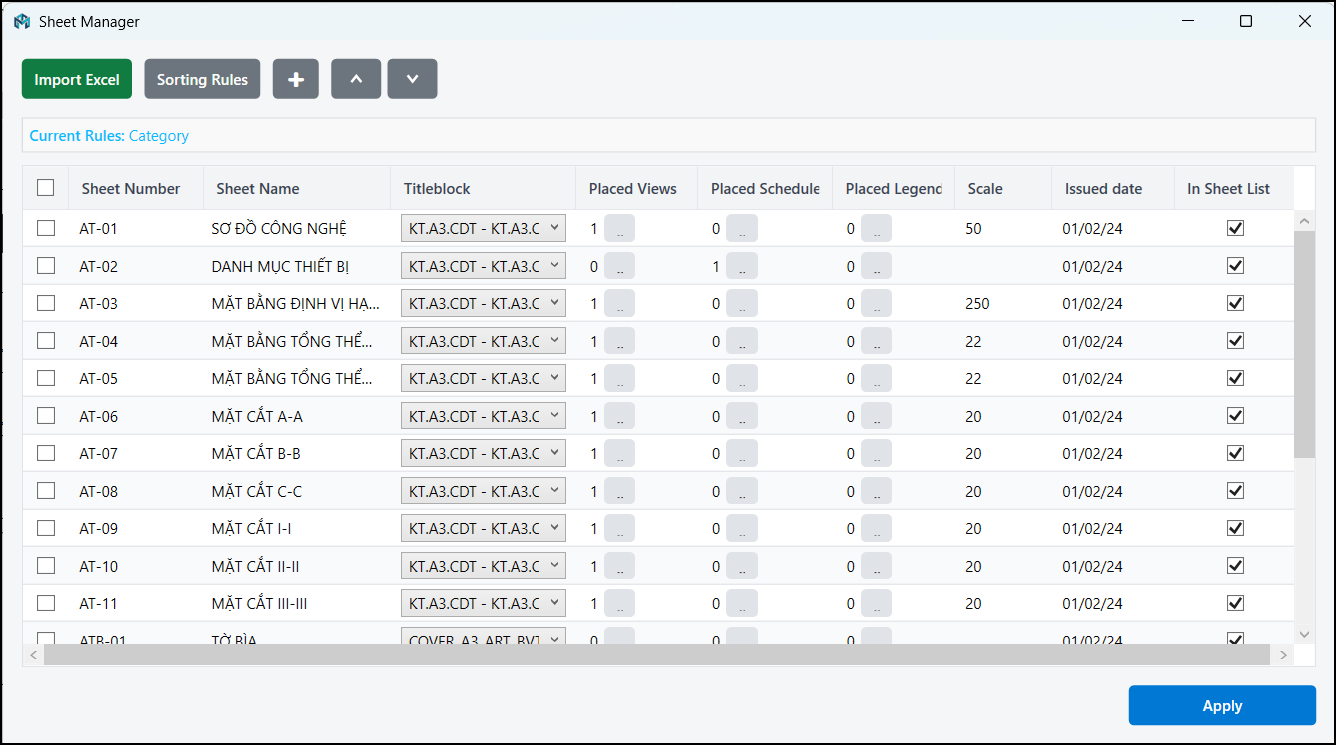Image resolution: width=1336 pixels, height=745 pixels.
Task: Open Titleblock dropdown for AT-10
Action: coord(483,566)
